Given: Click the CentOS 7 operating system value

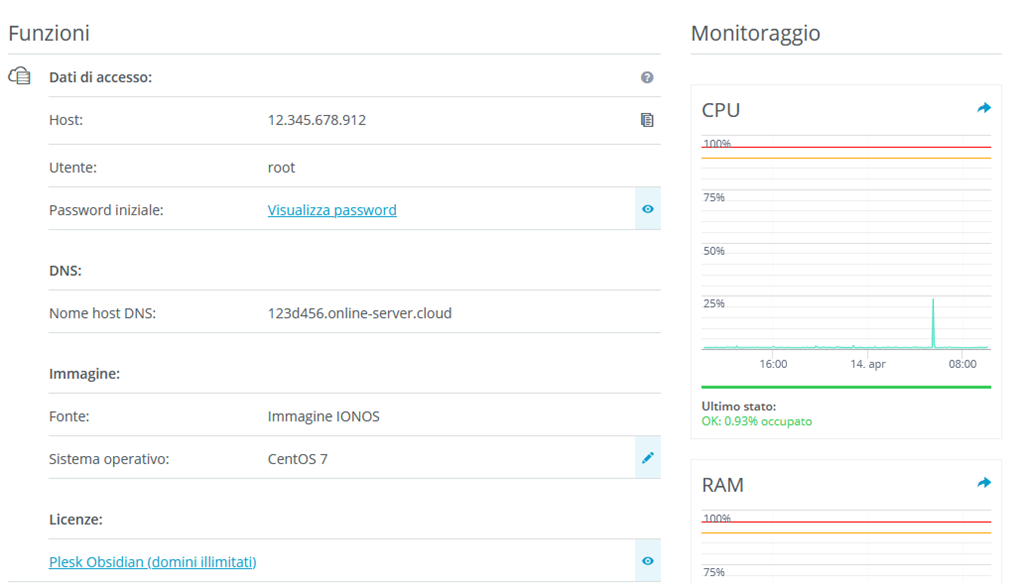Looking at the screenshot, I should (297, 459).
